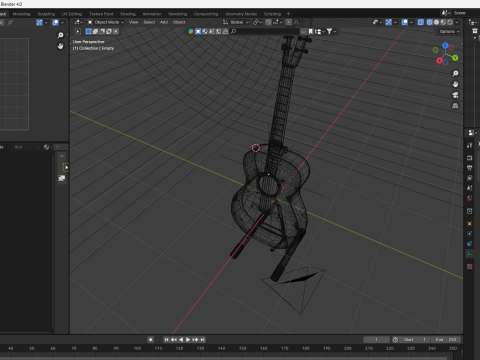Switch to the Sculpting workspace tab

[x=46, y=14]
